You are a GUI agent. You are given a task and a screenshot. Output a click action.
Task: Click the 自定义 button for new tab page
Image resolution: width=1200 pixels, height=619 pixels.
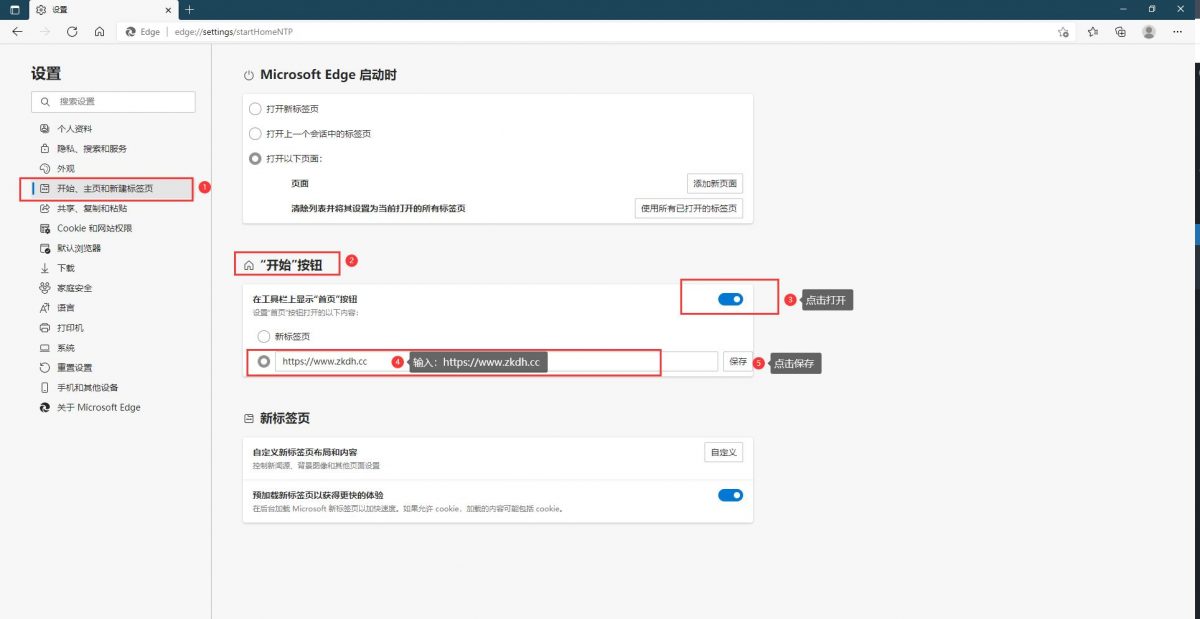(723, 453)
